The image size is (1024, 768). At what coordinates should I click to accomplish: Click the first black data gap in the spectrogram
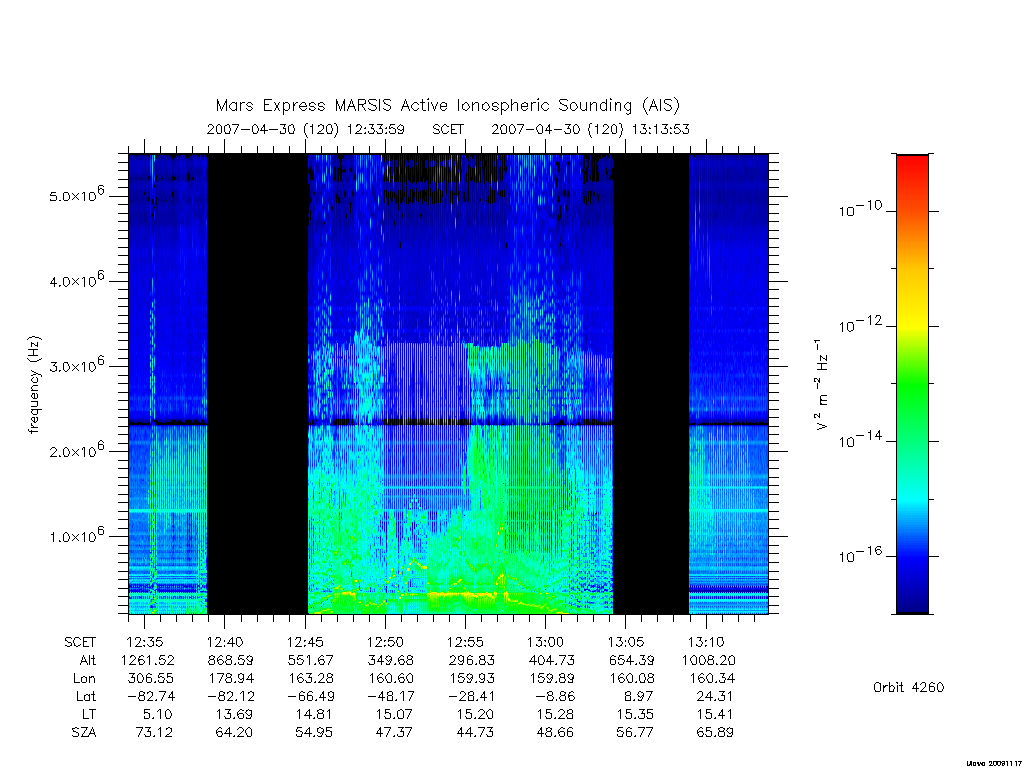click(257, 384)
